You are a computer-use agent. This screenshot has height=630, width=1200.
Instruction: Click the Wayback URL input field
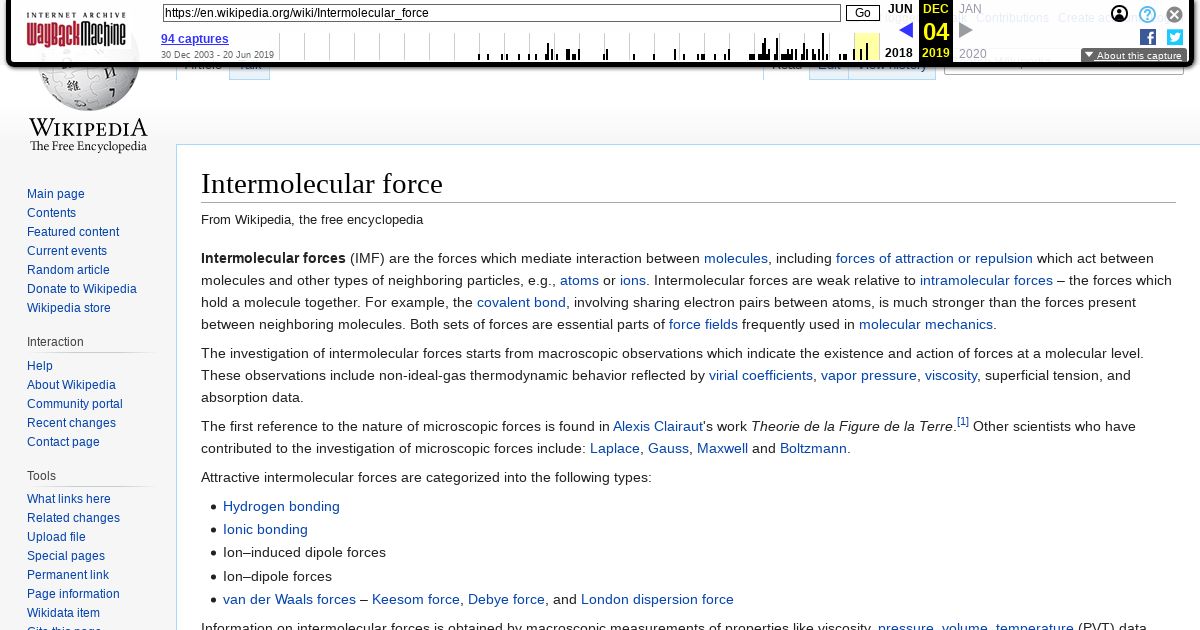(x=501, y=13)
